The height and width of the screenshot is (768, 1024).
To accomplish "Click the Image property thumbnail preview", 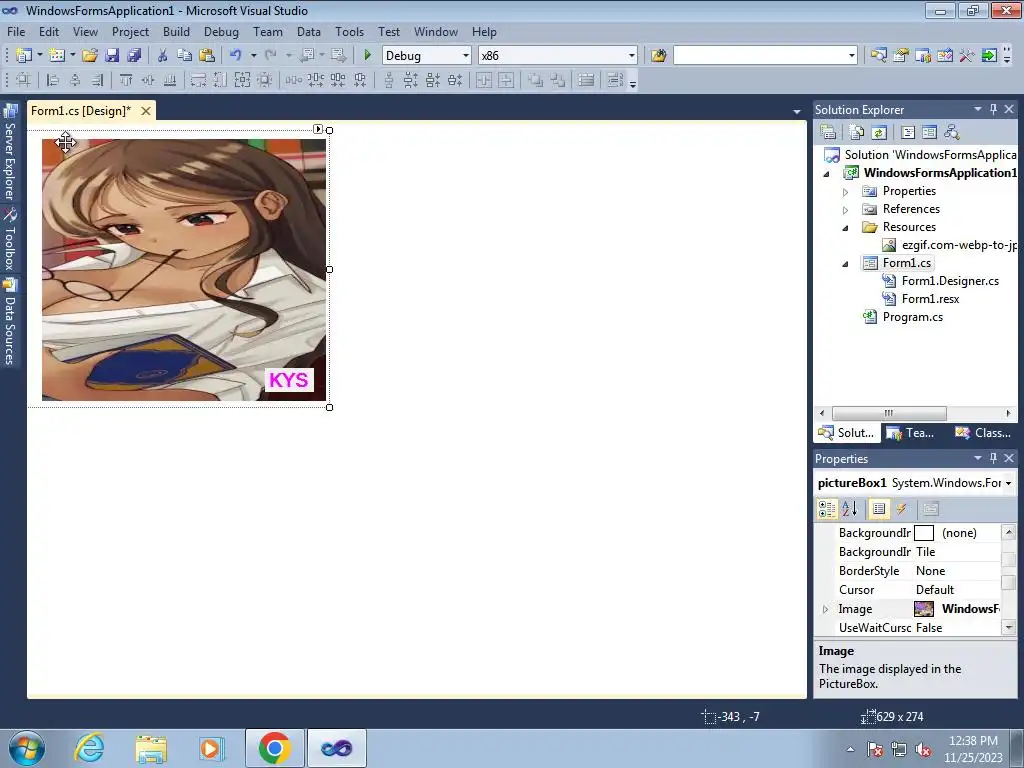I will 924,609.
